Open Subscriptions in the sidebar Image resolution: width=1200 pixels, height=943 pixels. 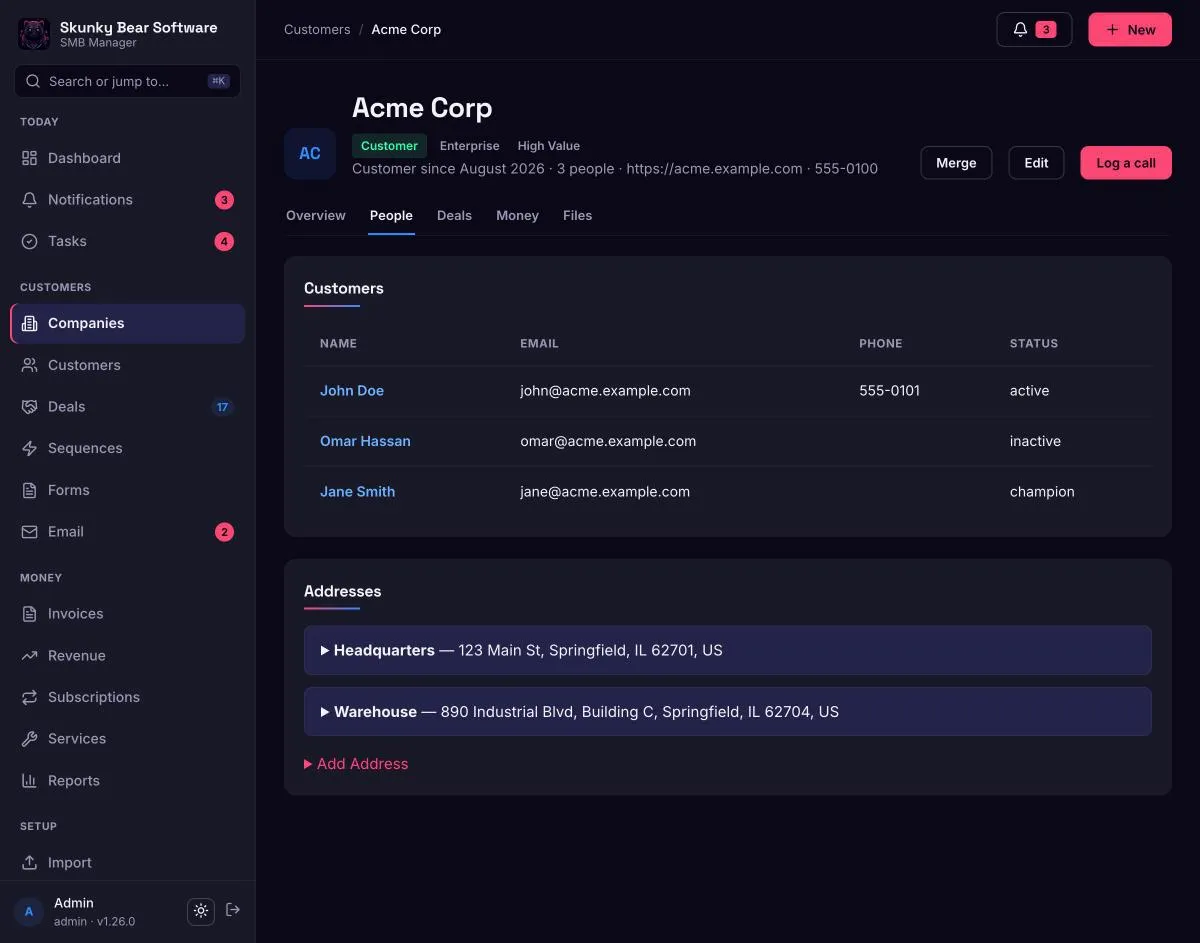(x=127, y=697)
